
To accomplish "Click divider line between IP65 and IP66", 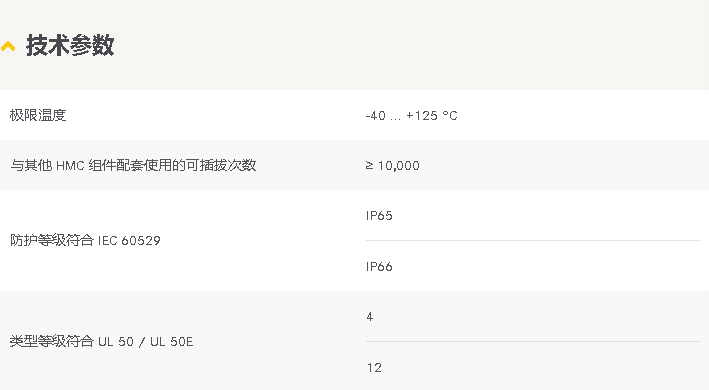I will point(533,240).
